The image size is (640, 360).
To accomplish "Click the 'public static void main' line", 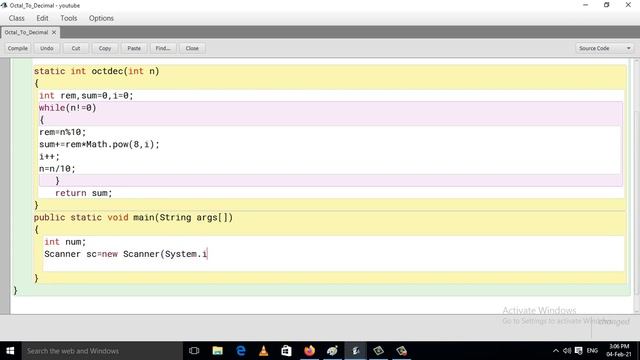I will point(133,218).
